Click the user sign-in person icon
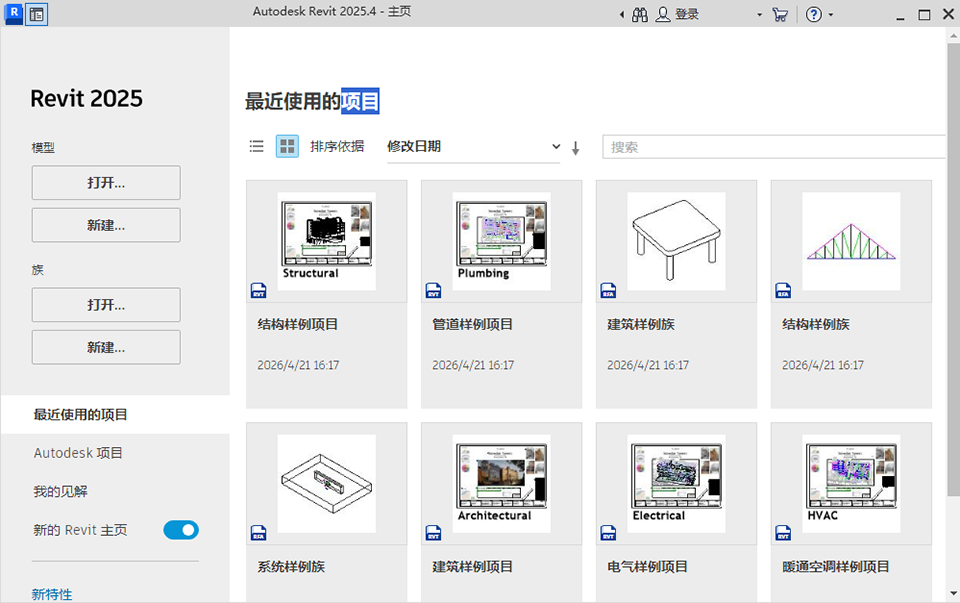This screenshot has width=960, height=603. [662, 14]
